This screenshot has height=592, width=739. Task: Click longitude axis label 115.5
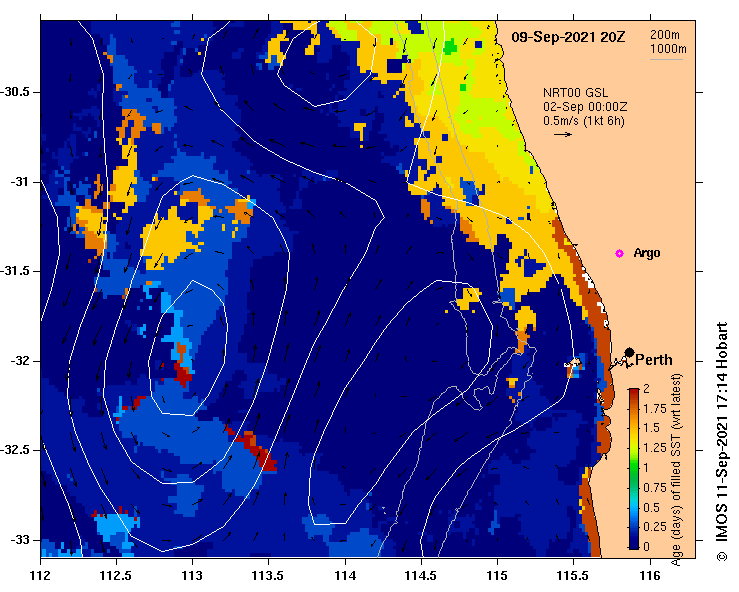[574, 576]
